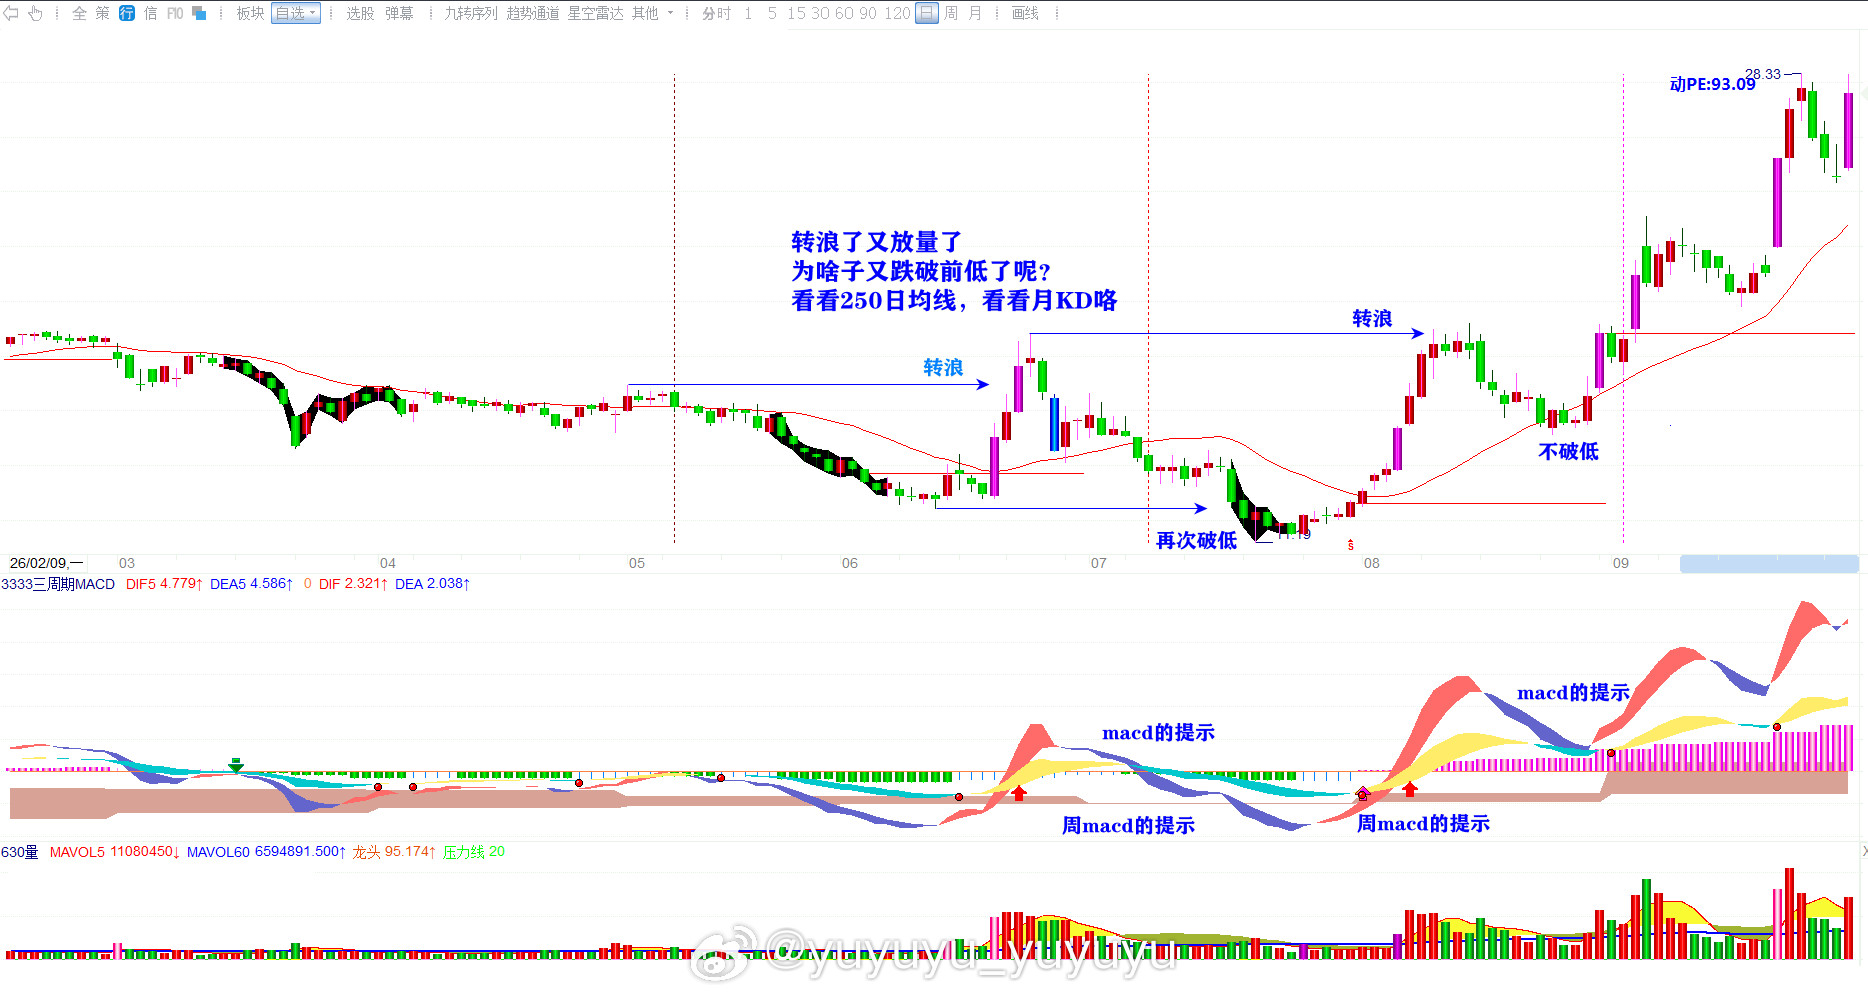Click the 选股 stock picker button
1868x1001 pixels.
(x=360, y=13)
